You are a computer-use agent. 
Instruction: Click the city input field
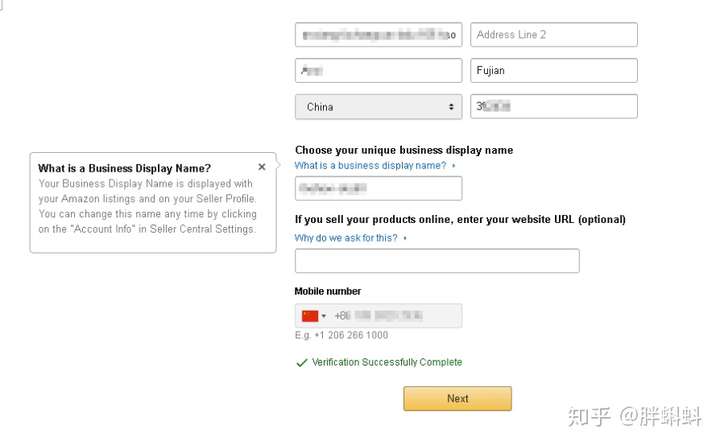click(x=378, y=70)
